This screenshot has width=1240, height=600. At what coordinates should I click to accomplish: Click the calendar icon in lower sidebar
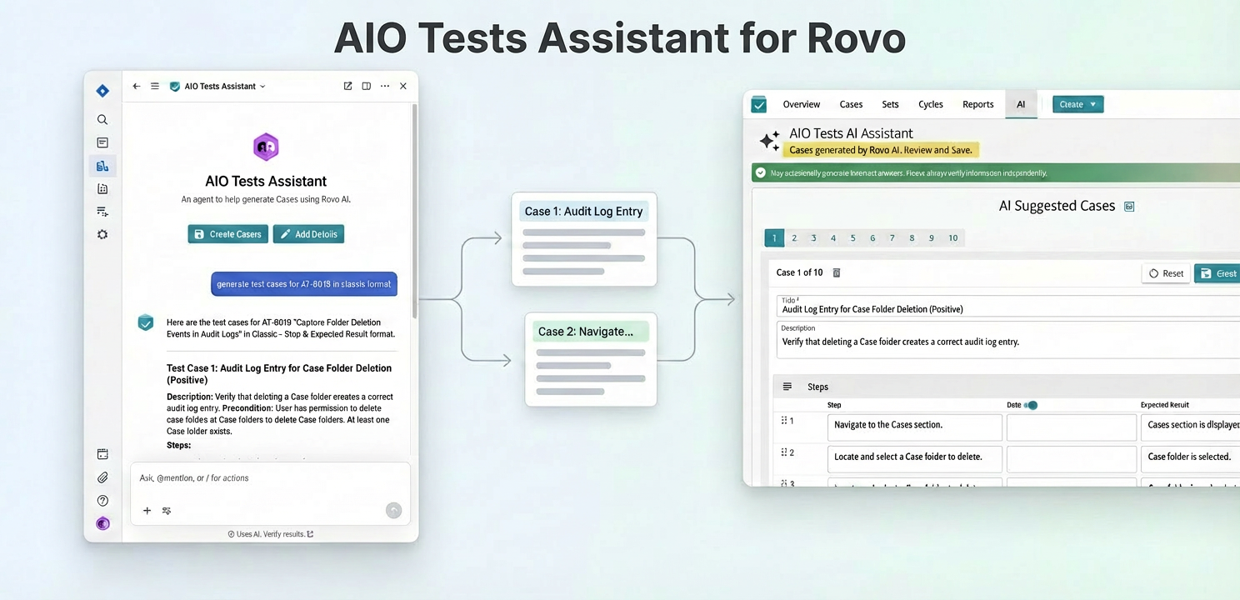click(x=102, y=454)
